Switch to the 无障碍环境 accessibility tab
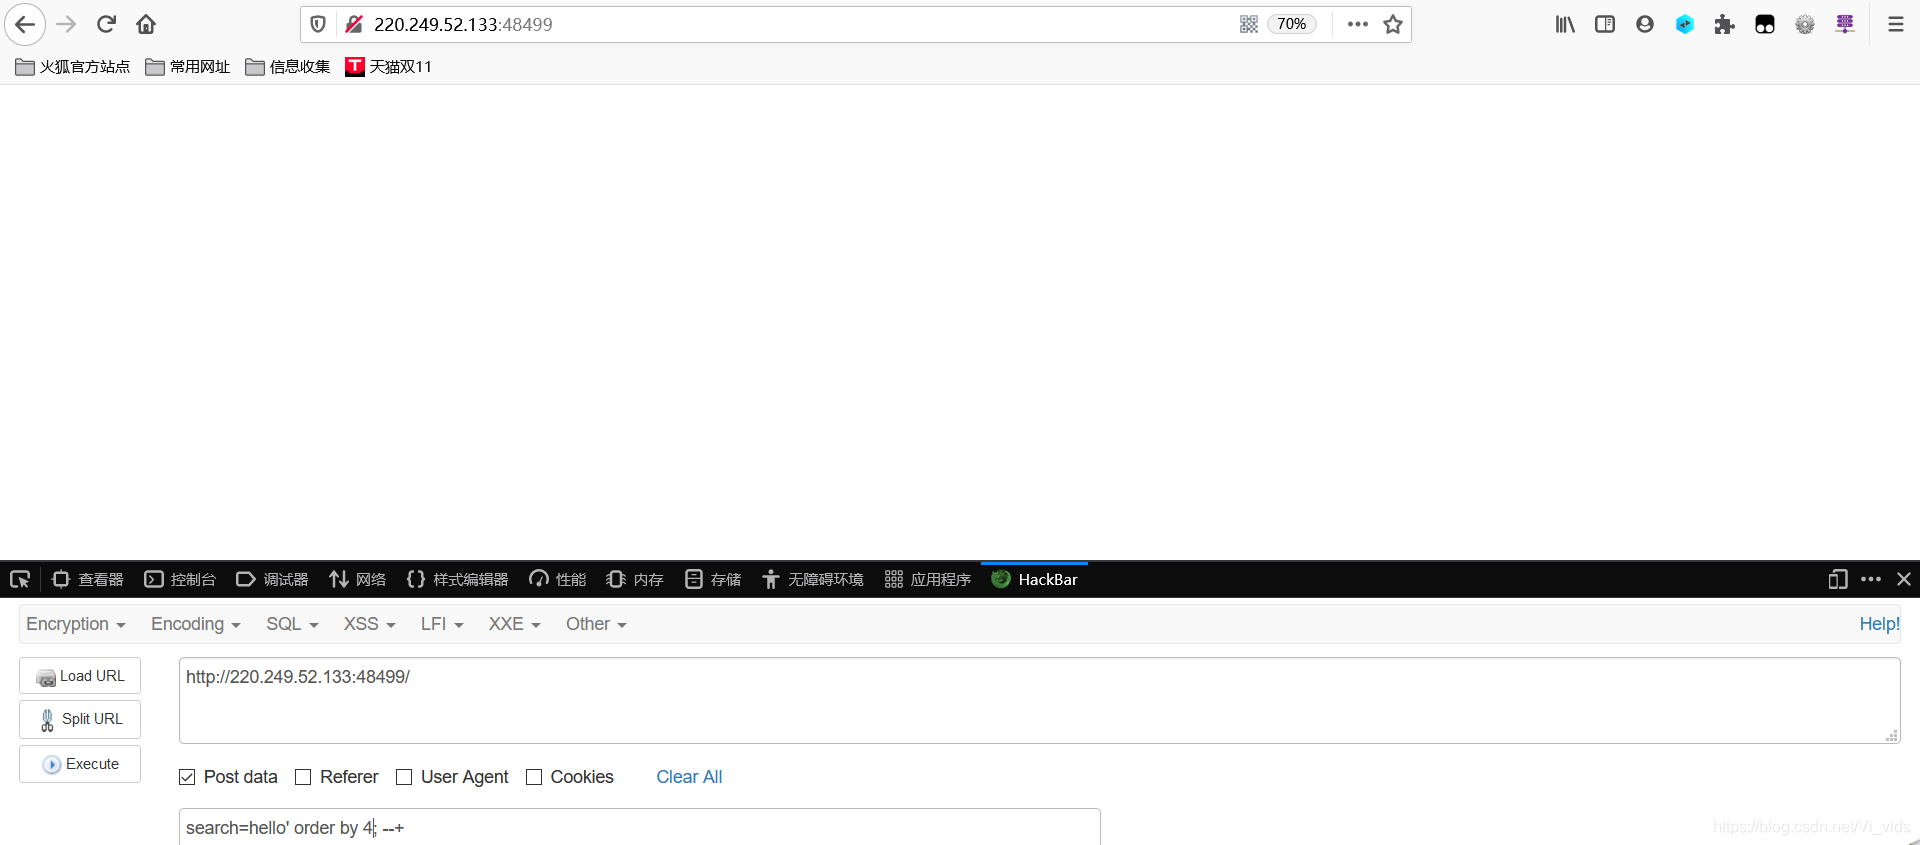The image size is (1920, 845). 813,579
